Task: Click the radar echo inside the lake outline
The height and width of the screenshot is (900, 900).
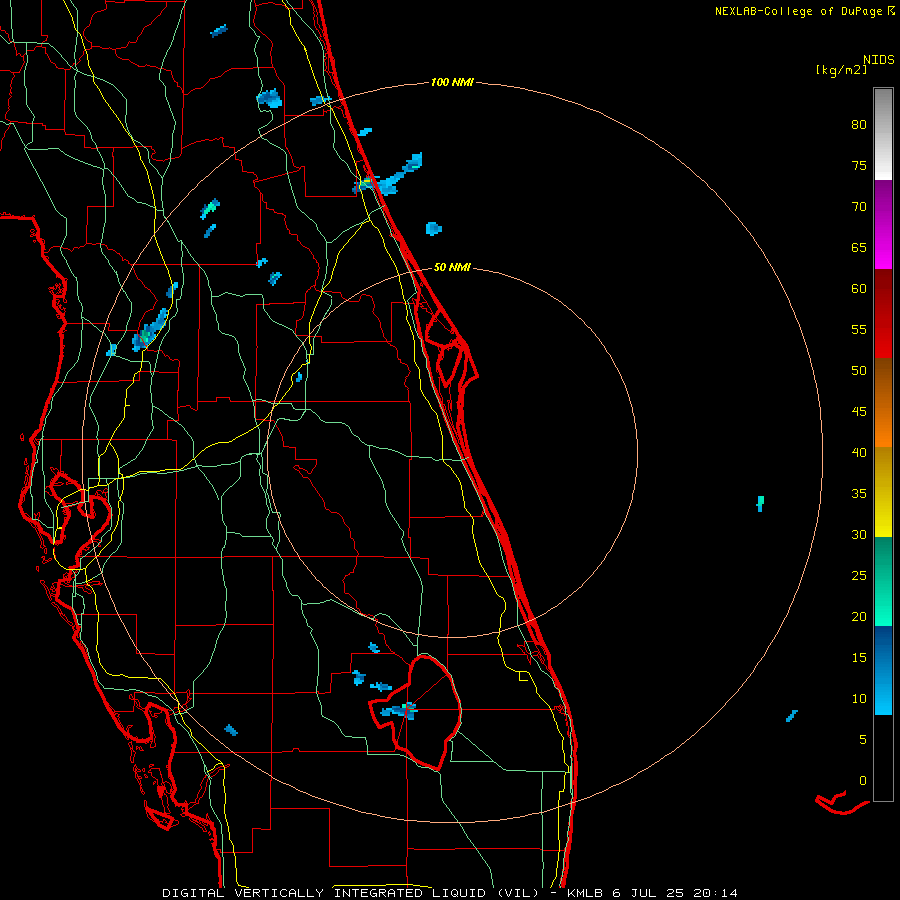Action: tap(399, 710)
